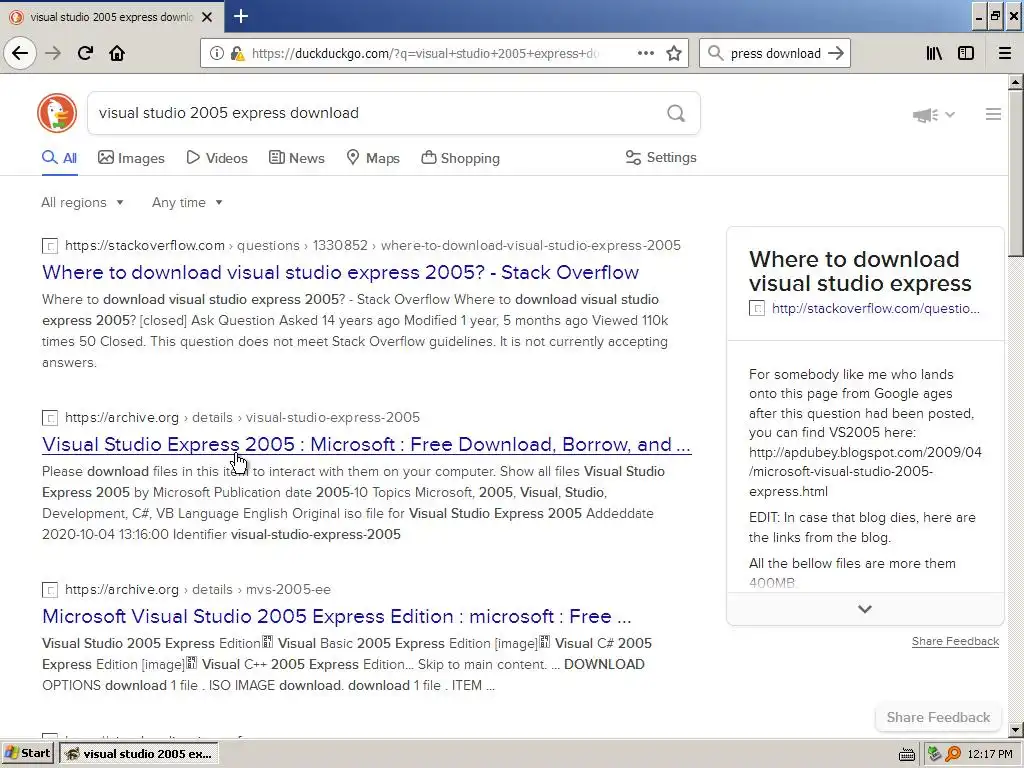Click the vertical scrollbar thumb

click(x=1015, y=173)
